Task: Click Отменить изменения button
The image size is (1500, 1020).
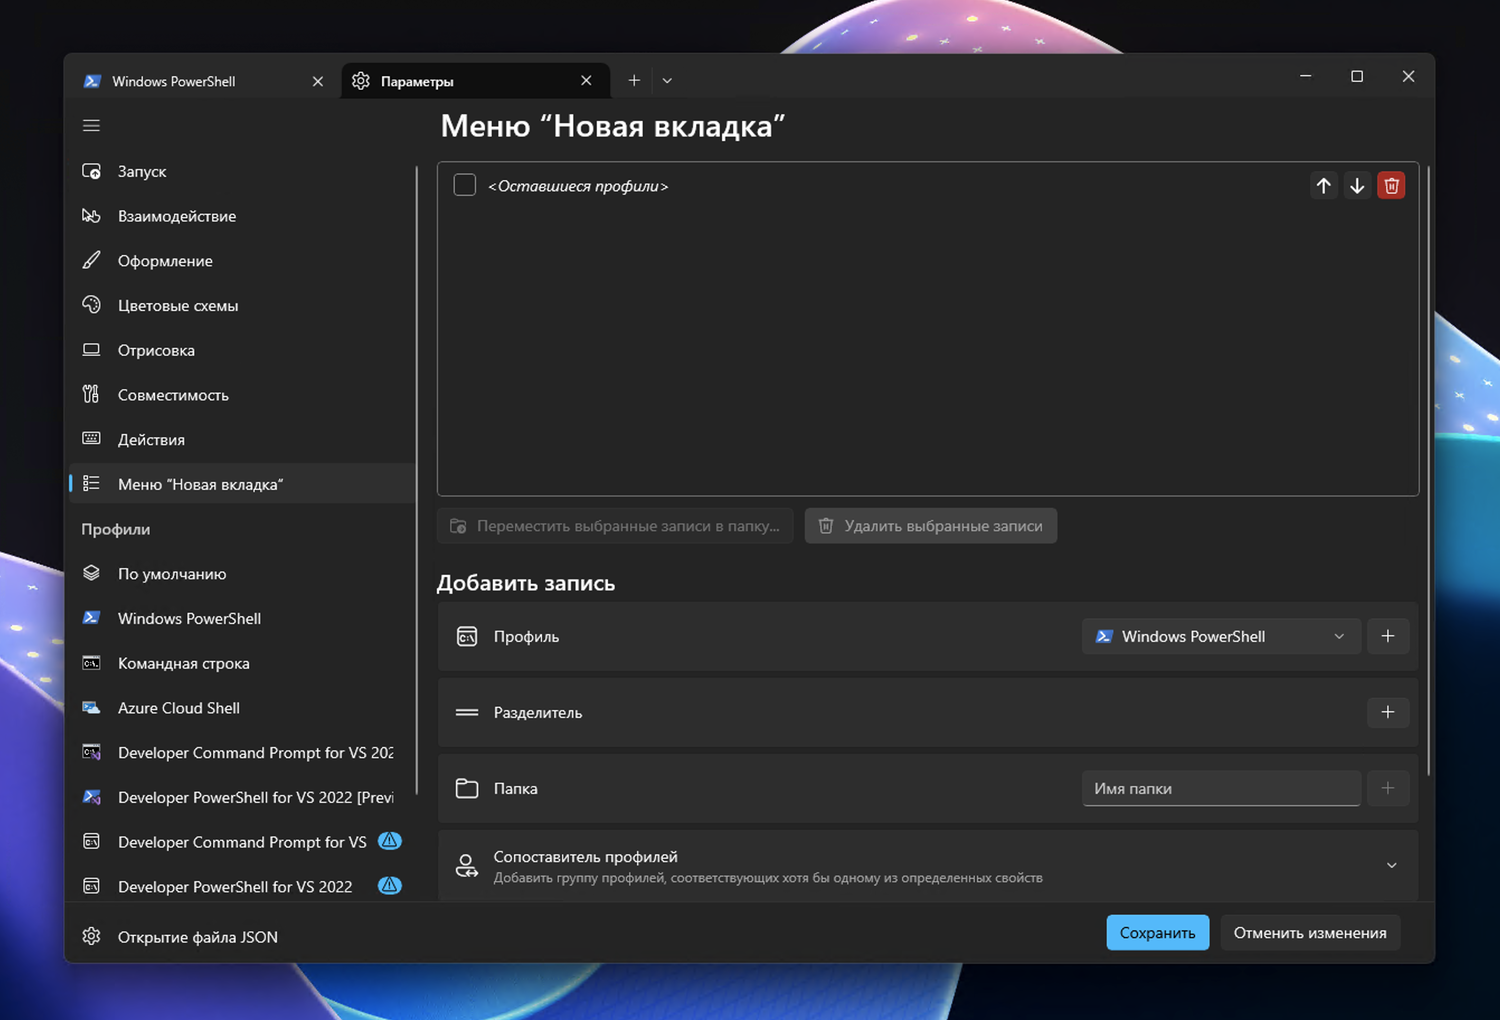Action: click(x=1310, y=933)
